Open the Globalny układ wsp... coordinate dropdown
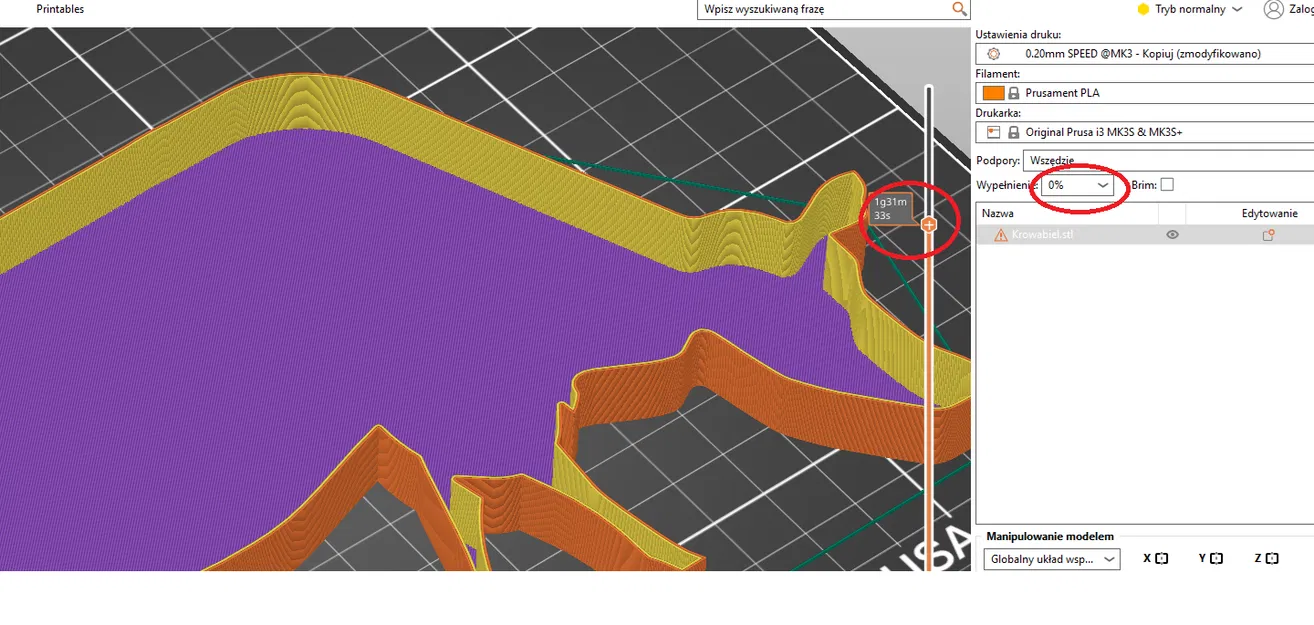This screenshot has width=1314, height=625. tap(1052, 559)
